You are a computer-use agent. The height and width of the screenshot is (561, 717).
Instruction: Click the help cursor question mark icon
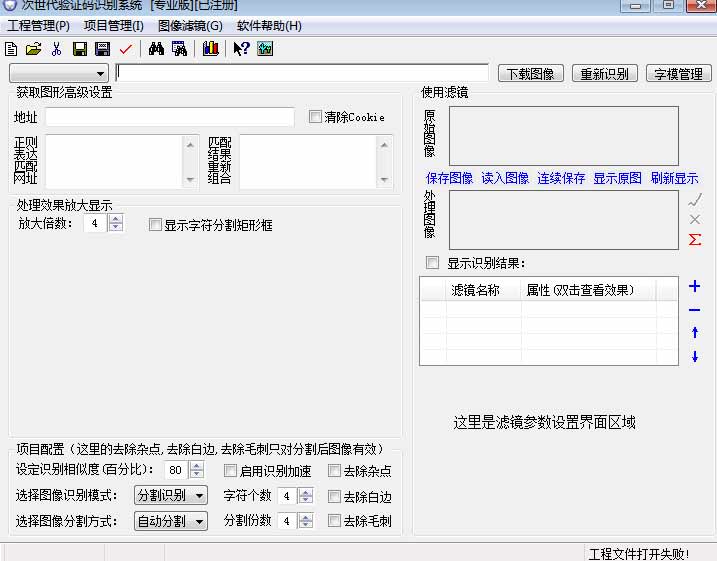[x=241, y=49]
